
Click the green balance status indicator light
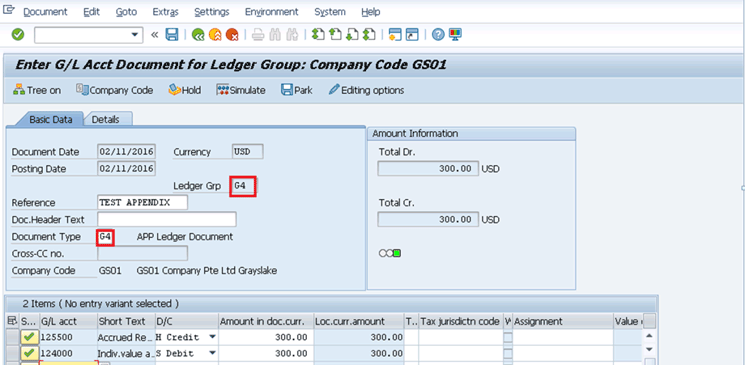coord(397,253)
